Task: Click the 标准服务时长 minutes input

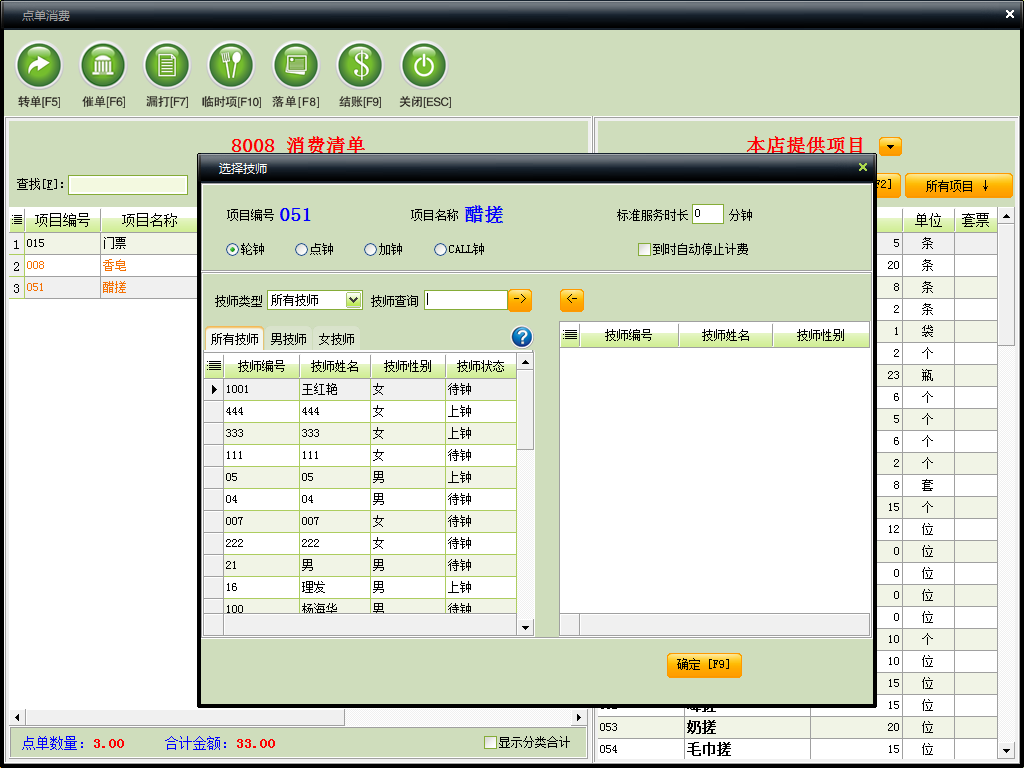Action: coord(708,214)
